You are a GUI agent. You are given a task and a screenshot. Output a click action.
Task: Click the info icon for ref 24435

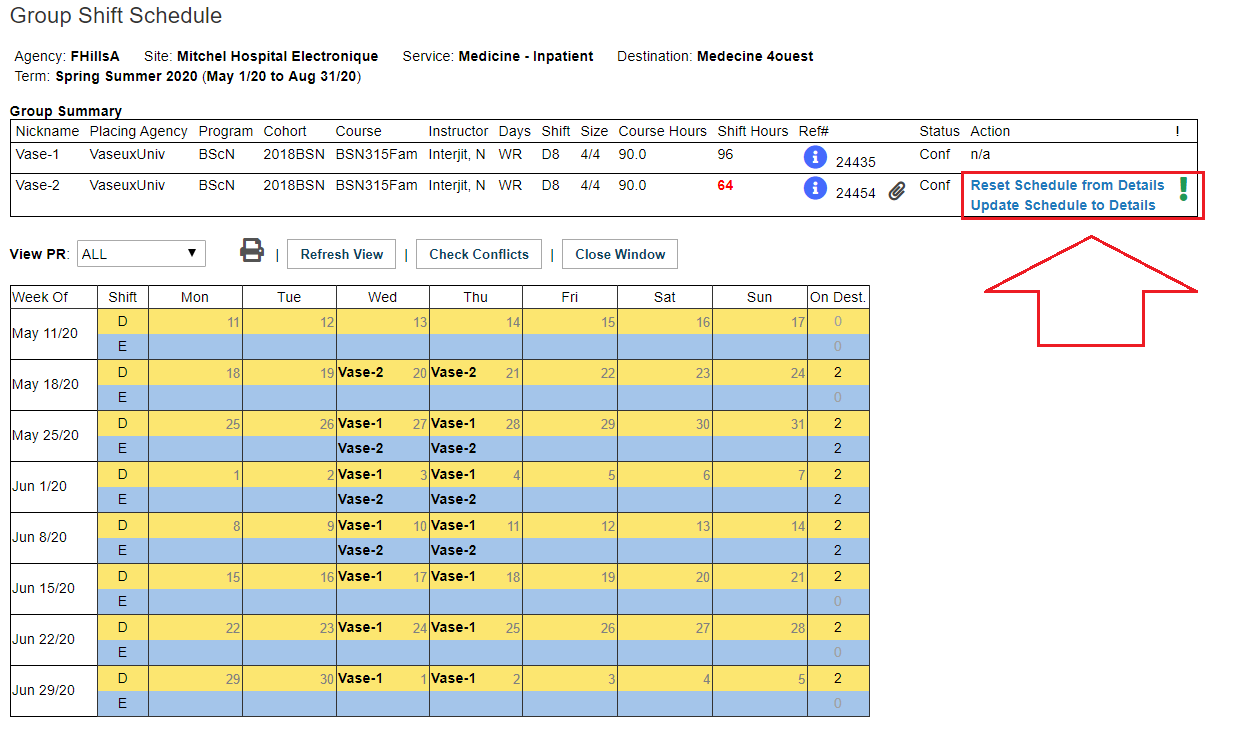point(815,157)
